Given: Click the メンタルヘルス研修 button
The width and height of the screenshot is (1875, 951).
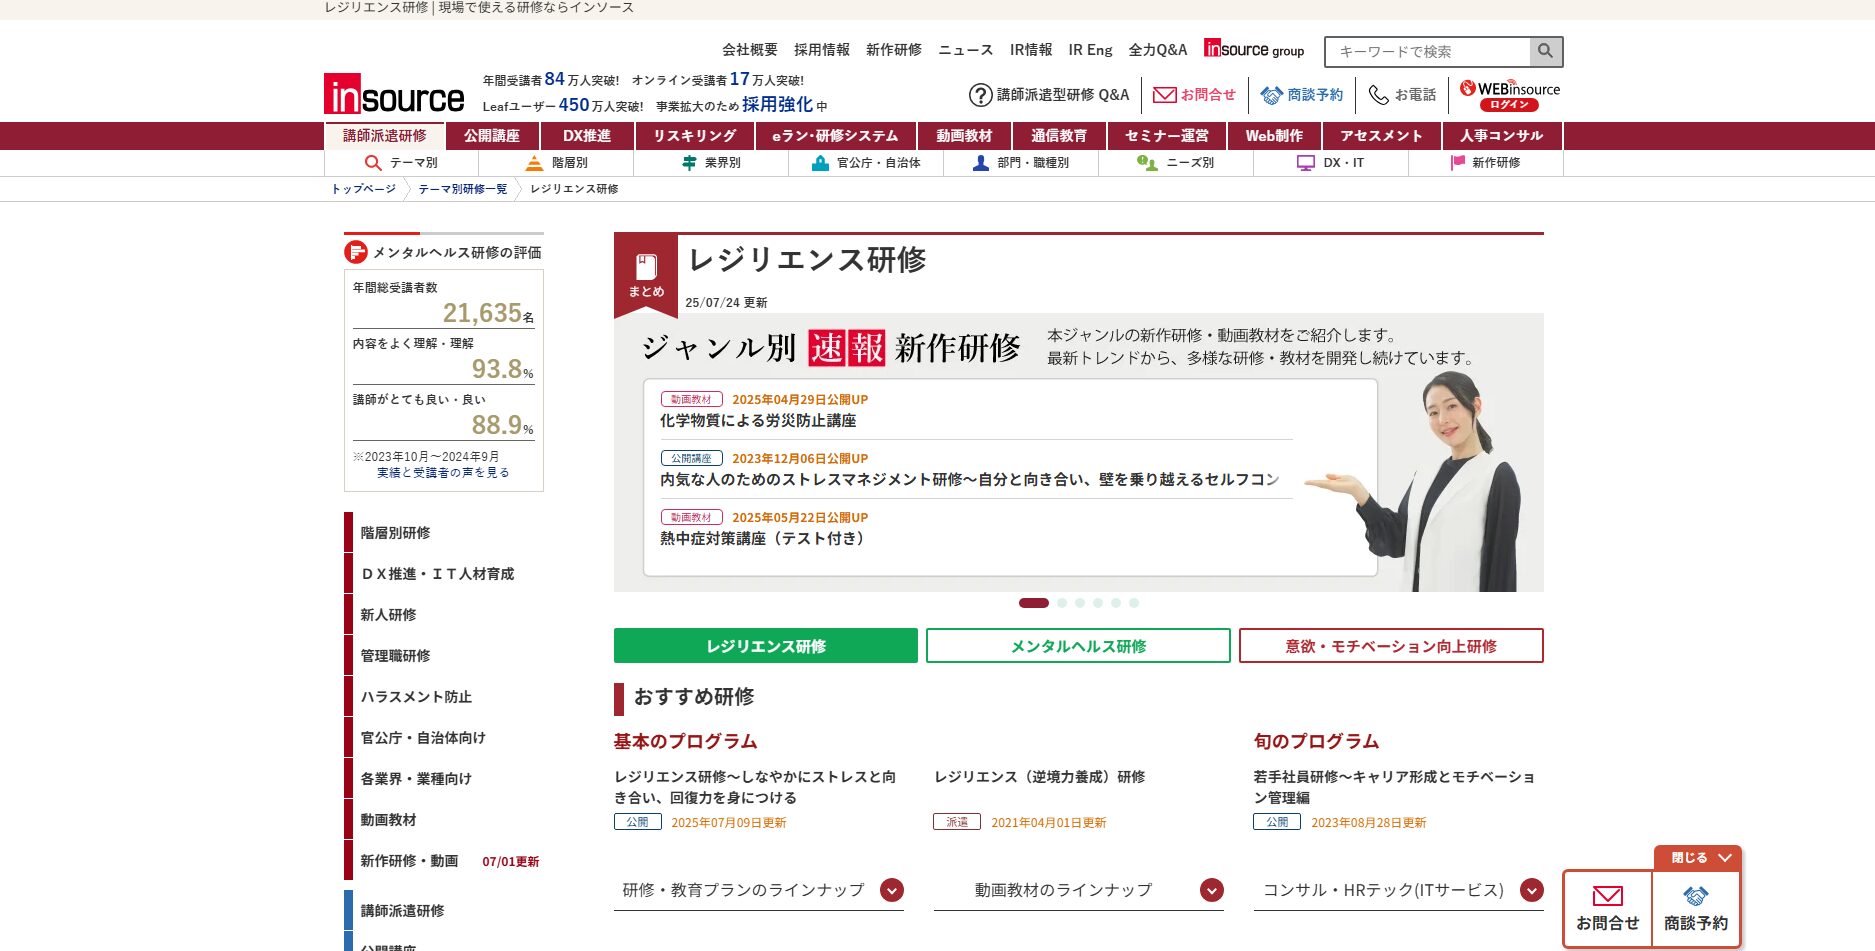Looking at the screenshot, I should tap(1078, 646).
